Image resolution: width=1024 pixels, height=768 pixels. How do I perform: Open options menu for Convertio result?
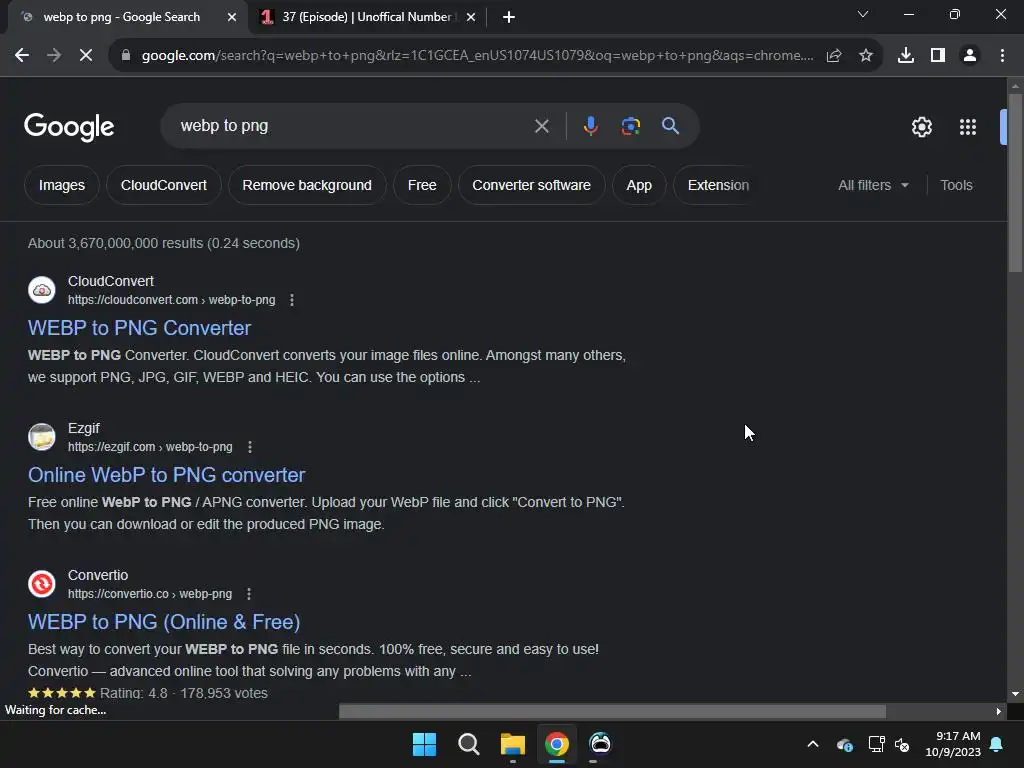click(249, 594)
